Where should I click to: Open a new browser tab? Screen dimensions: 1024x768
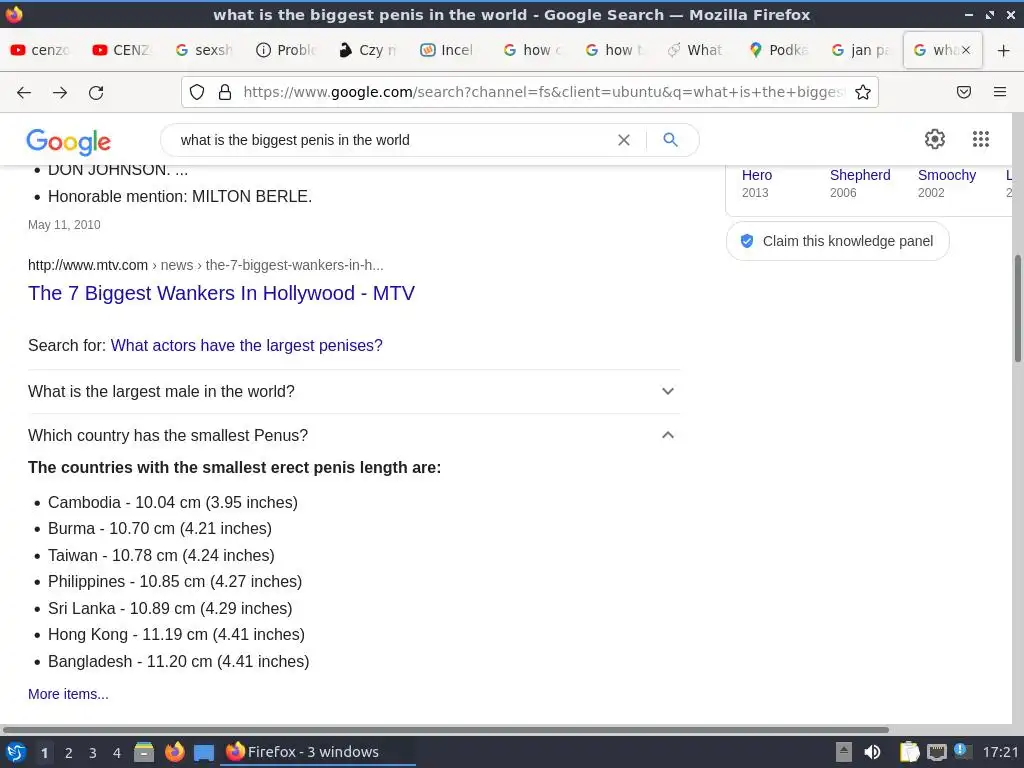coord(1004,50)
